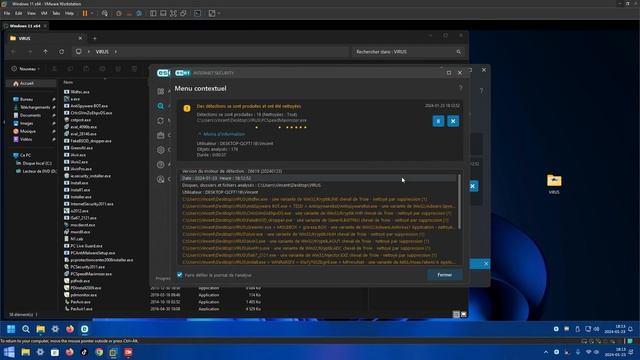This screenshot has height=360, width=640.
Task: Open the ESET account sidebar icon
Action: click(x=160, y=179)
